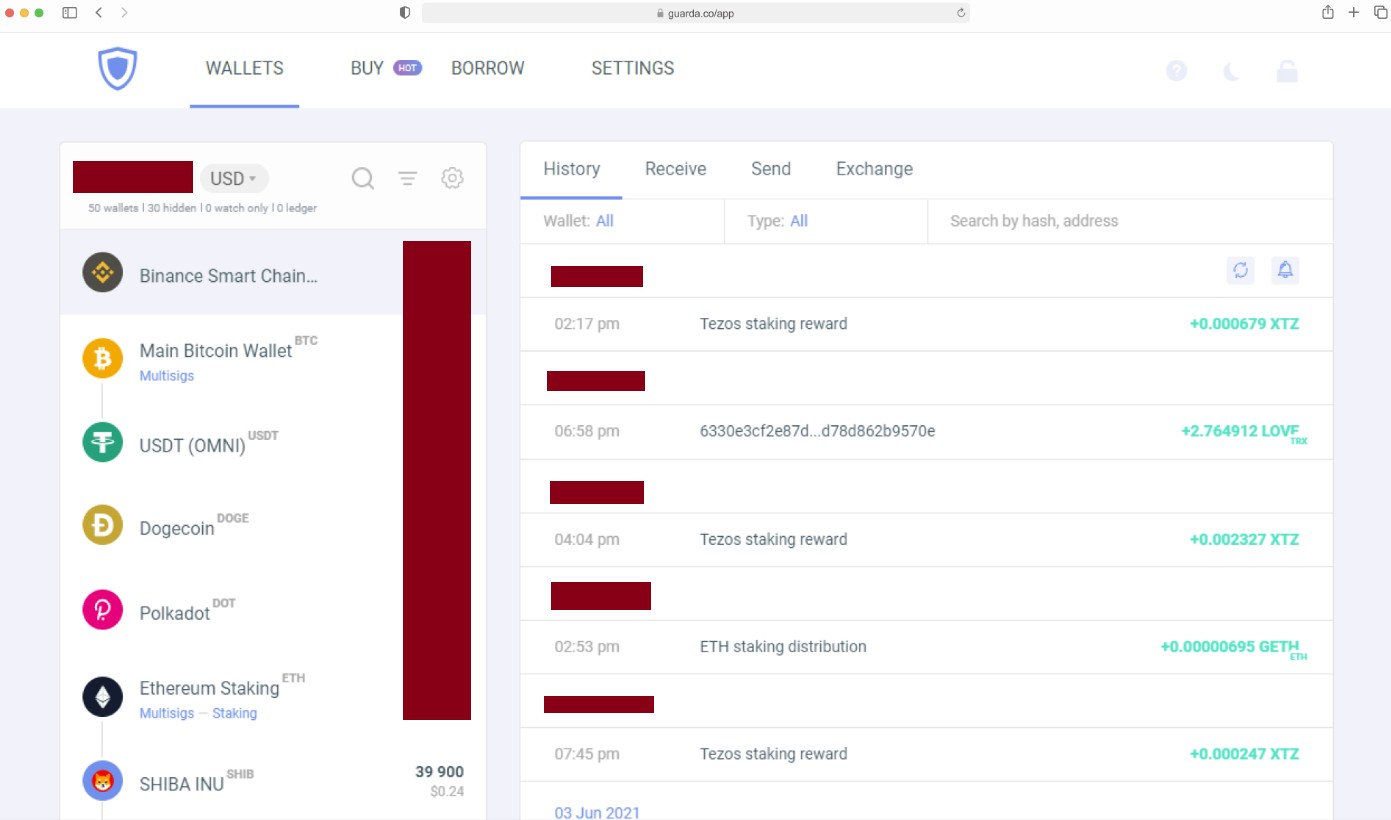Open the BORROW tab
1391x820 pixels.
(488, 68)
